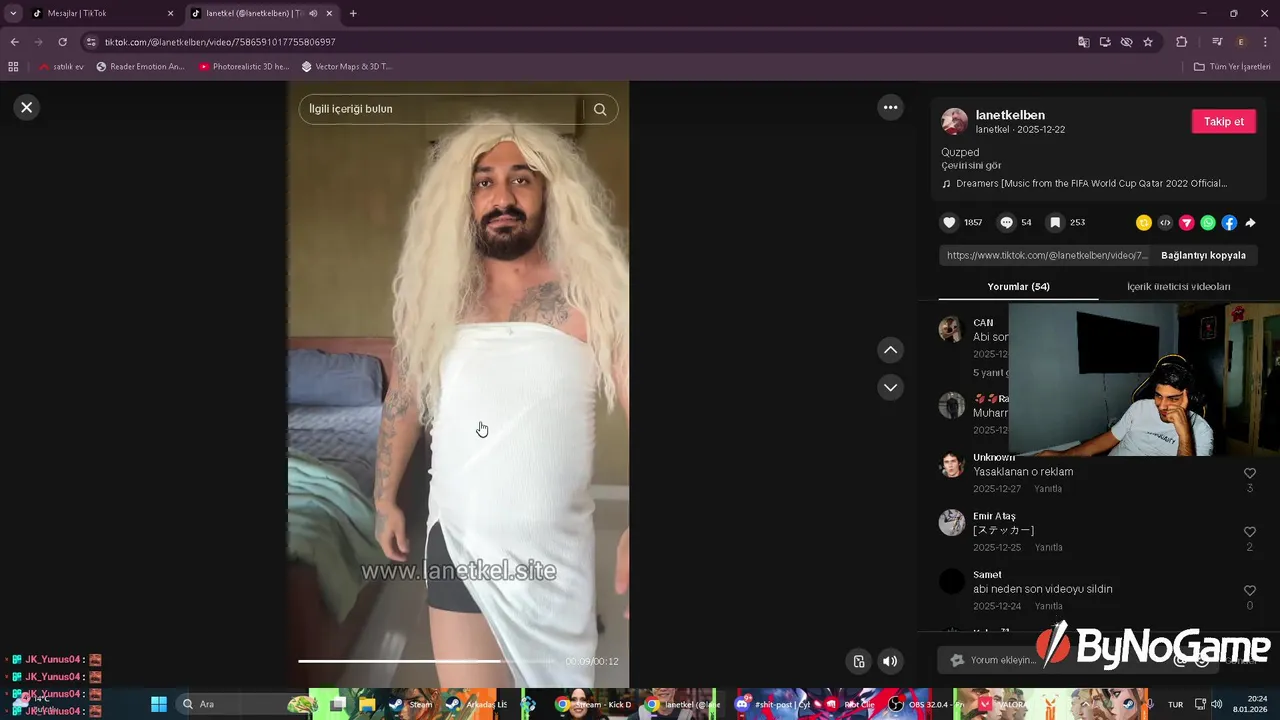This screenshot has height=720, width=1280.
Task: Like Samet's comment about the deleted video
Action: pos(1249,591)
